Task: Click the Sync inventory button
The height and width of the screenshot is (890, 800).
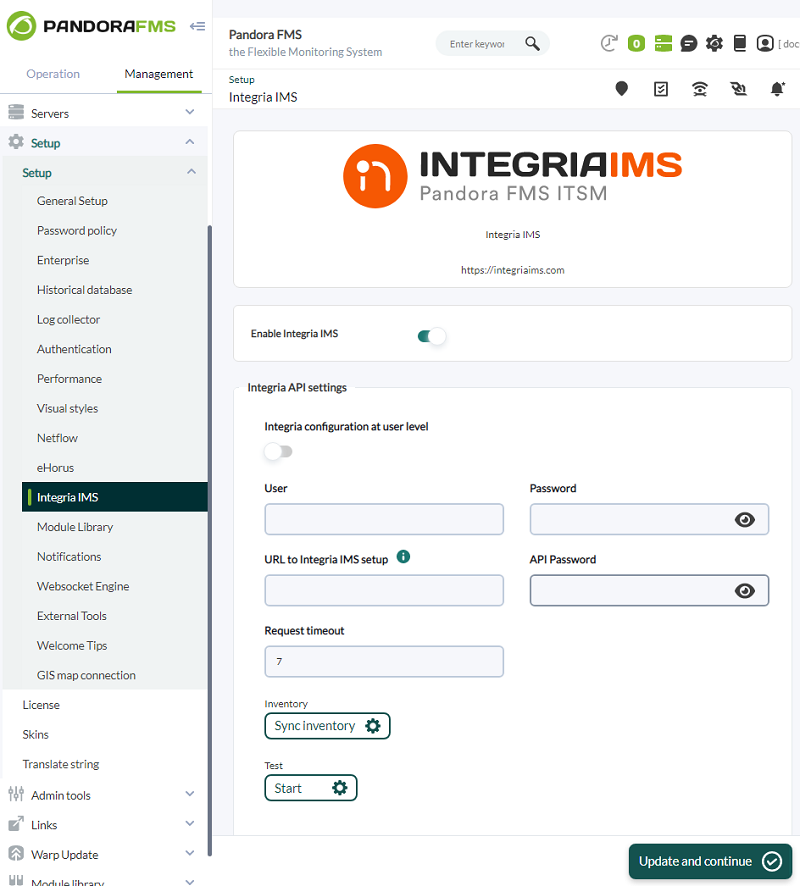Action: tap(327, 726)
